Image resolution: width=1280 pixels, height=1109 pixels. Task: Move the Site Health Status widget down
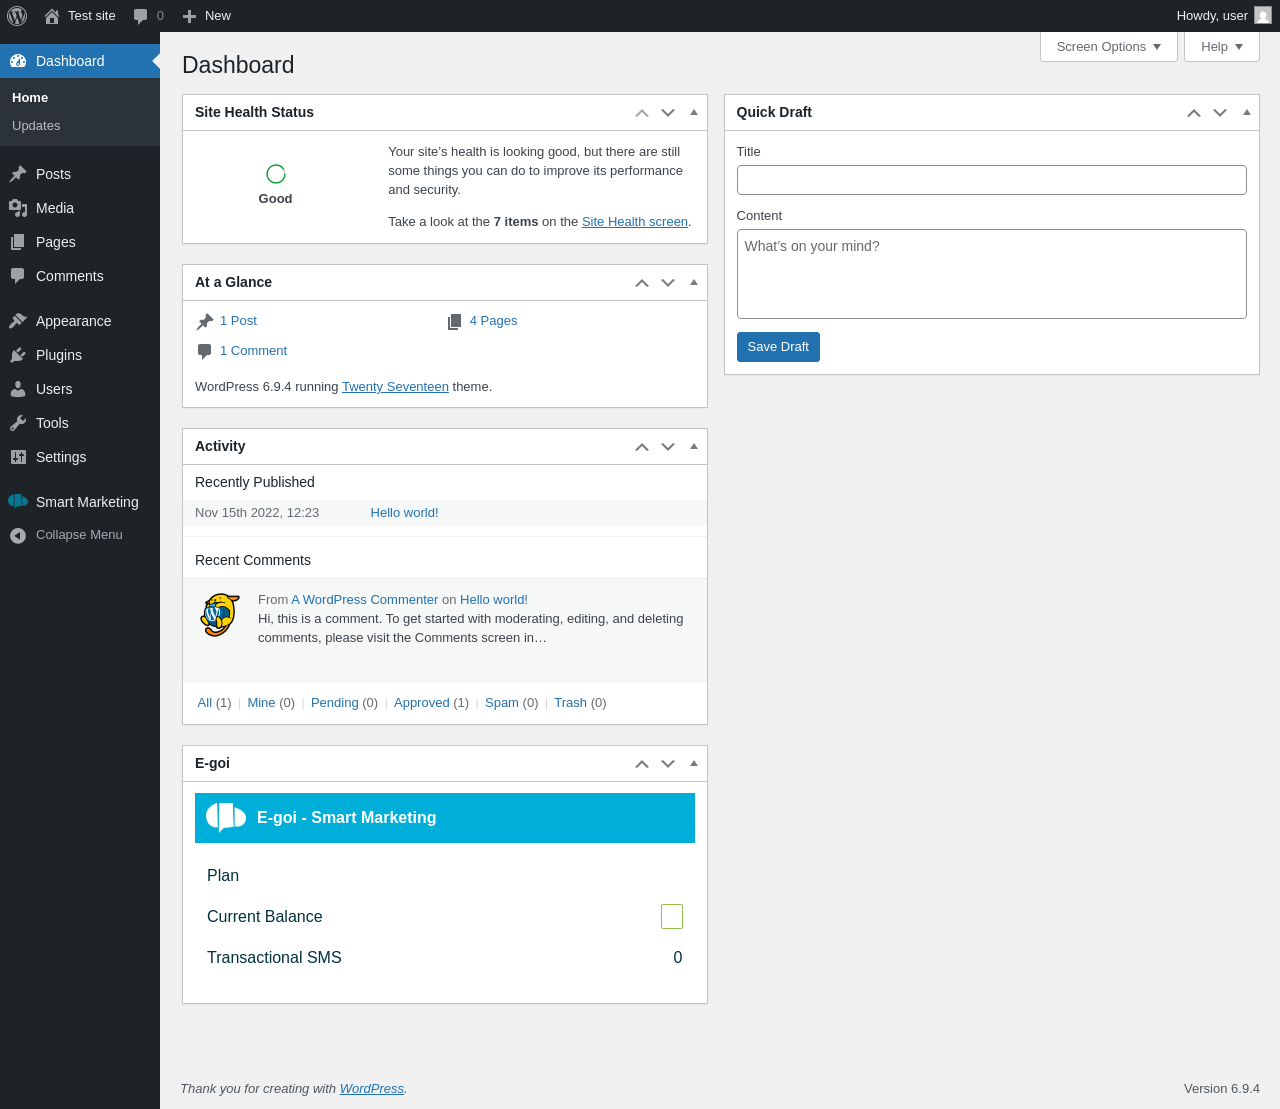[x=668, y=113]
